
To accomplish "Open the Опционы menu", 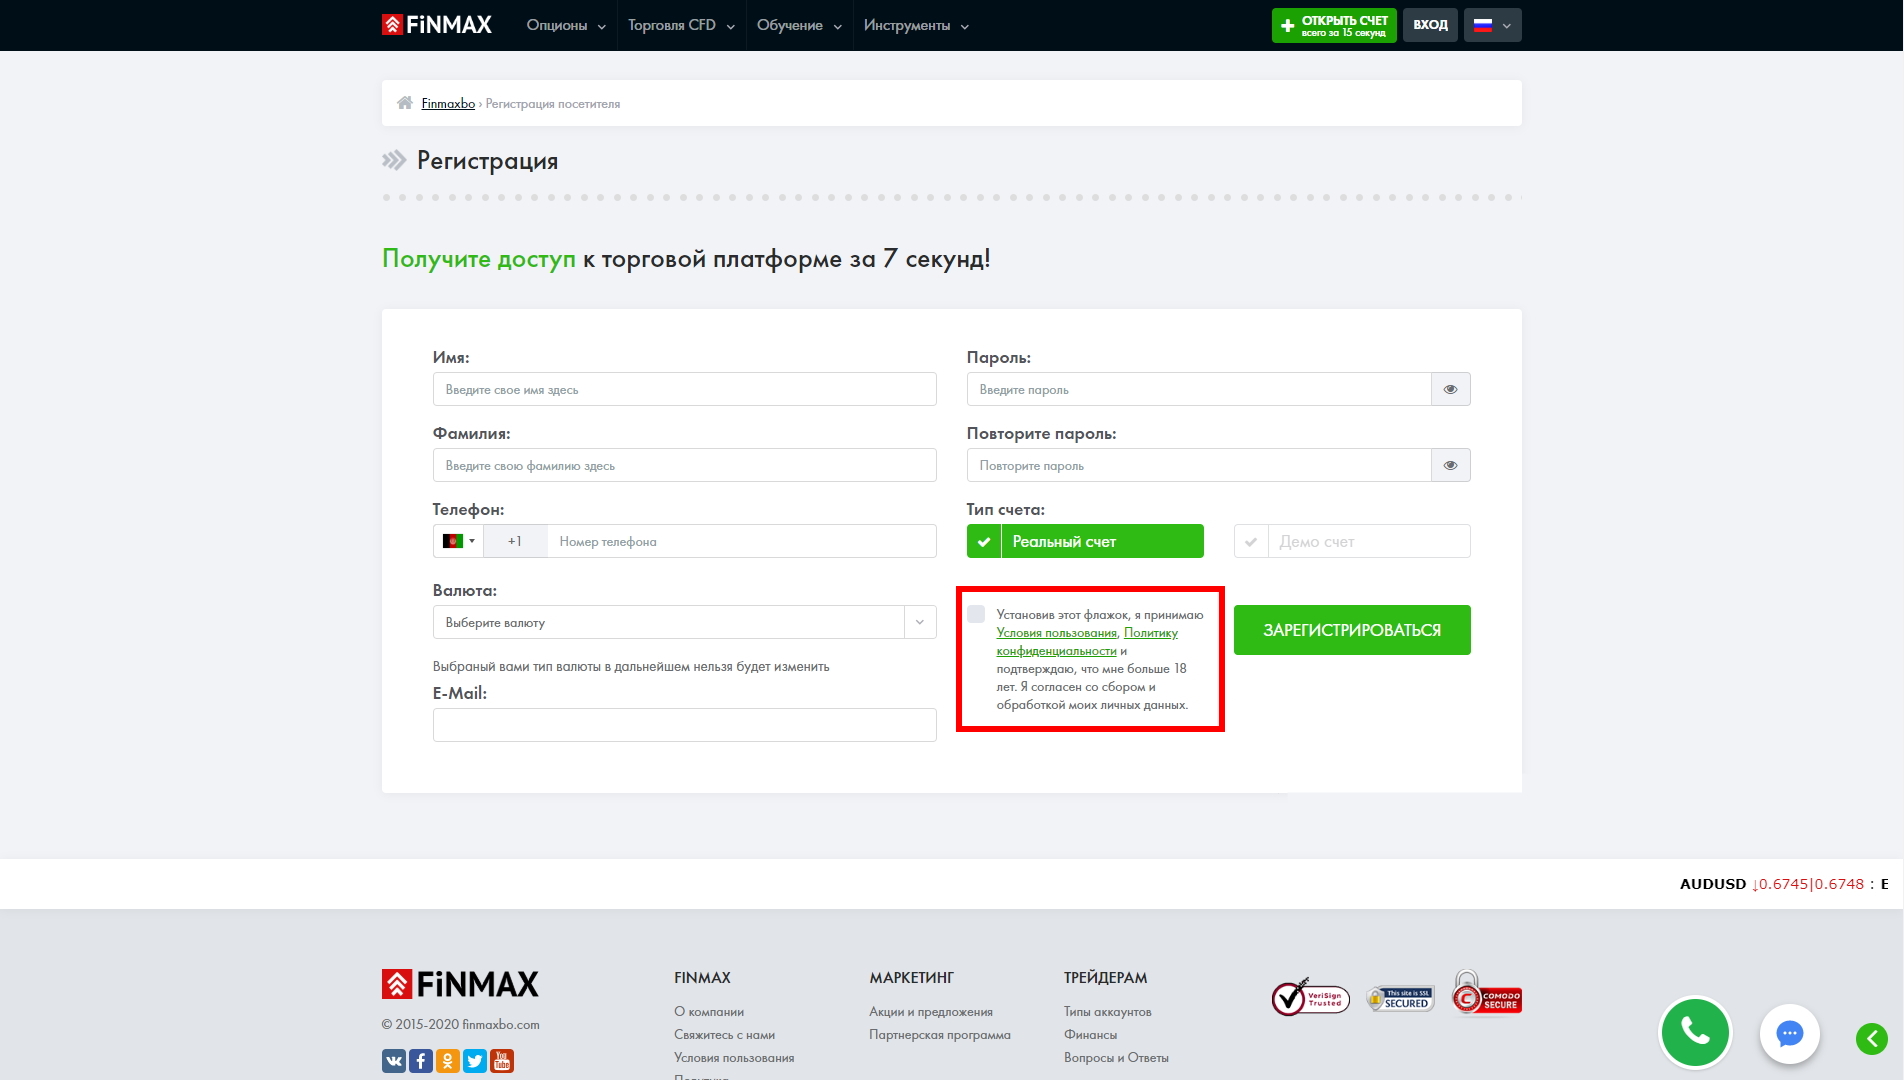I will coord(566,25).
